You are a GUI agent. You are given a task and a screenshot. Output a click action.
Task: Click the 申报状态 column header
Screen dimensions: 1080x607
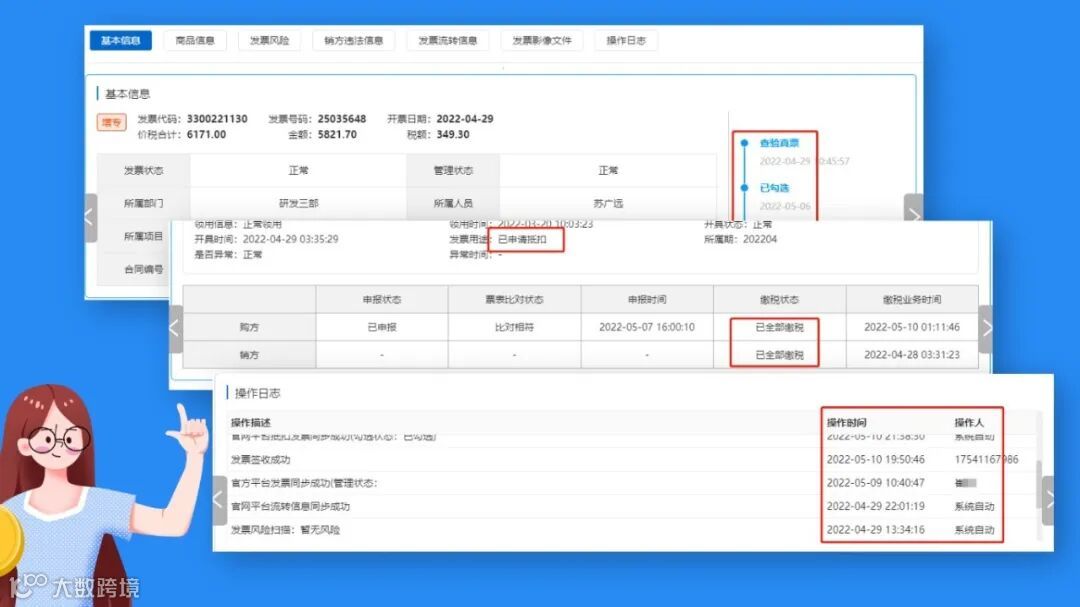pos(382,300)
